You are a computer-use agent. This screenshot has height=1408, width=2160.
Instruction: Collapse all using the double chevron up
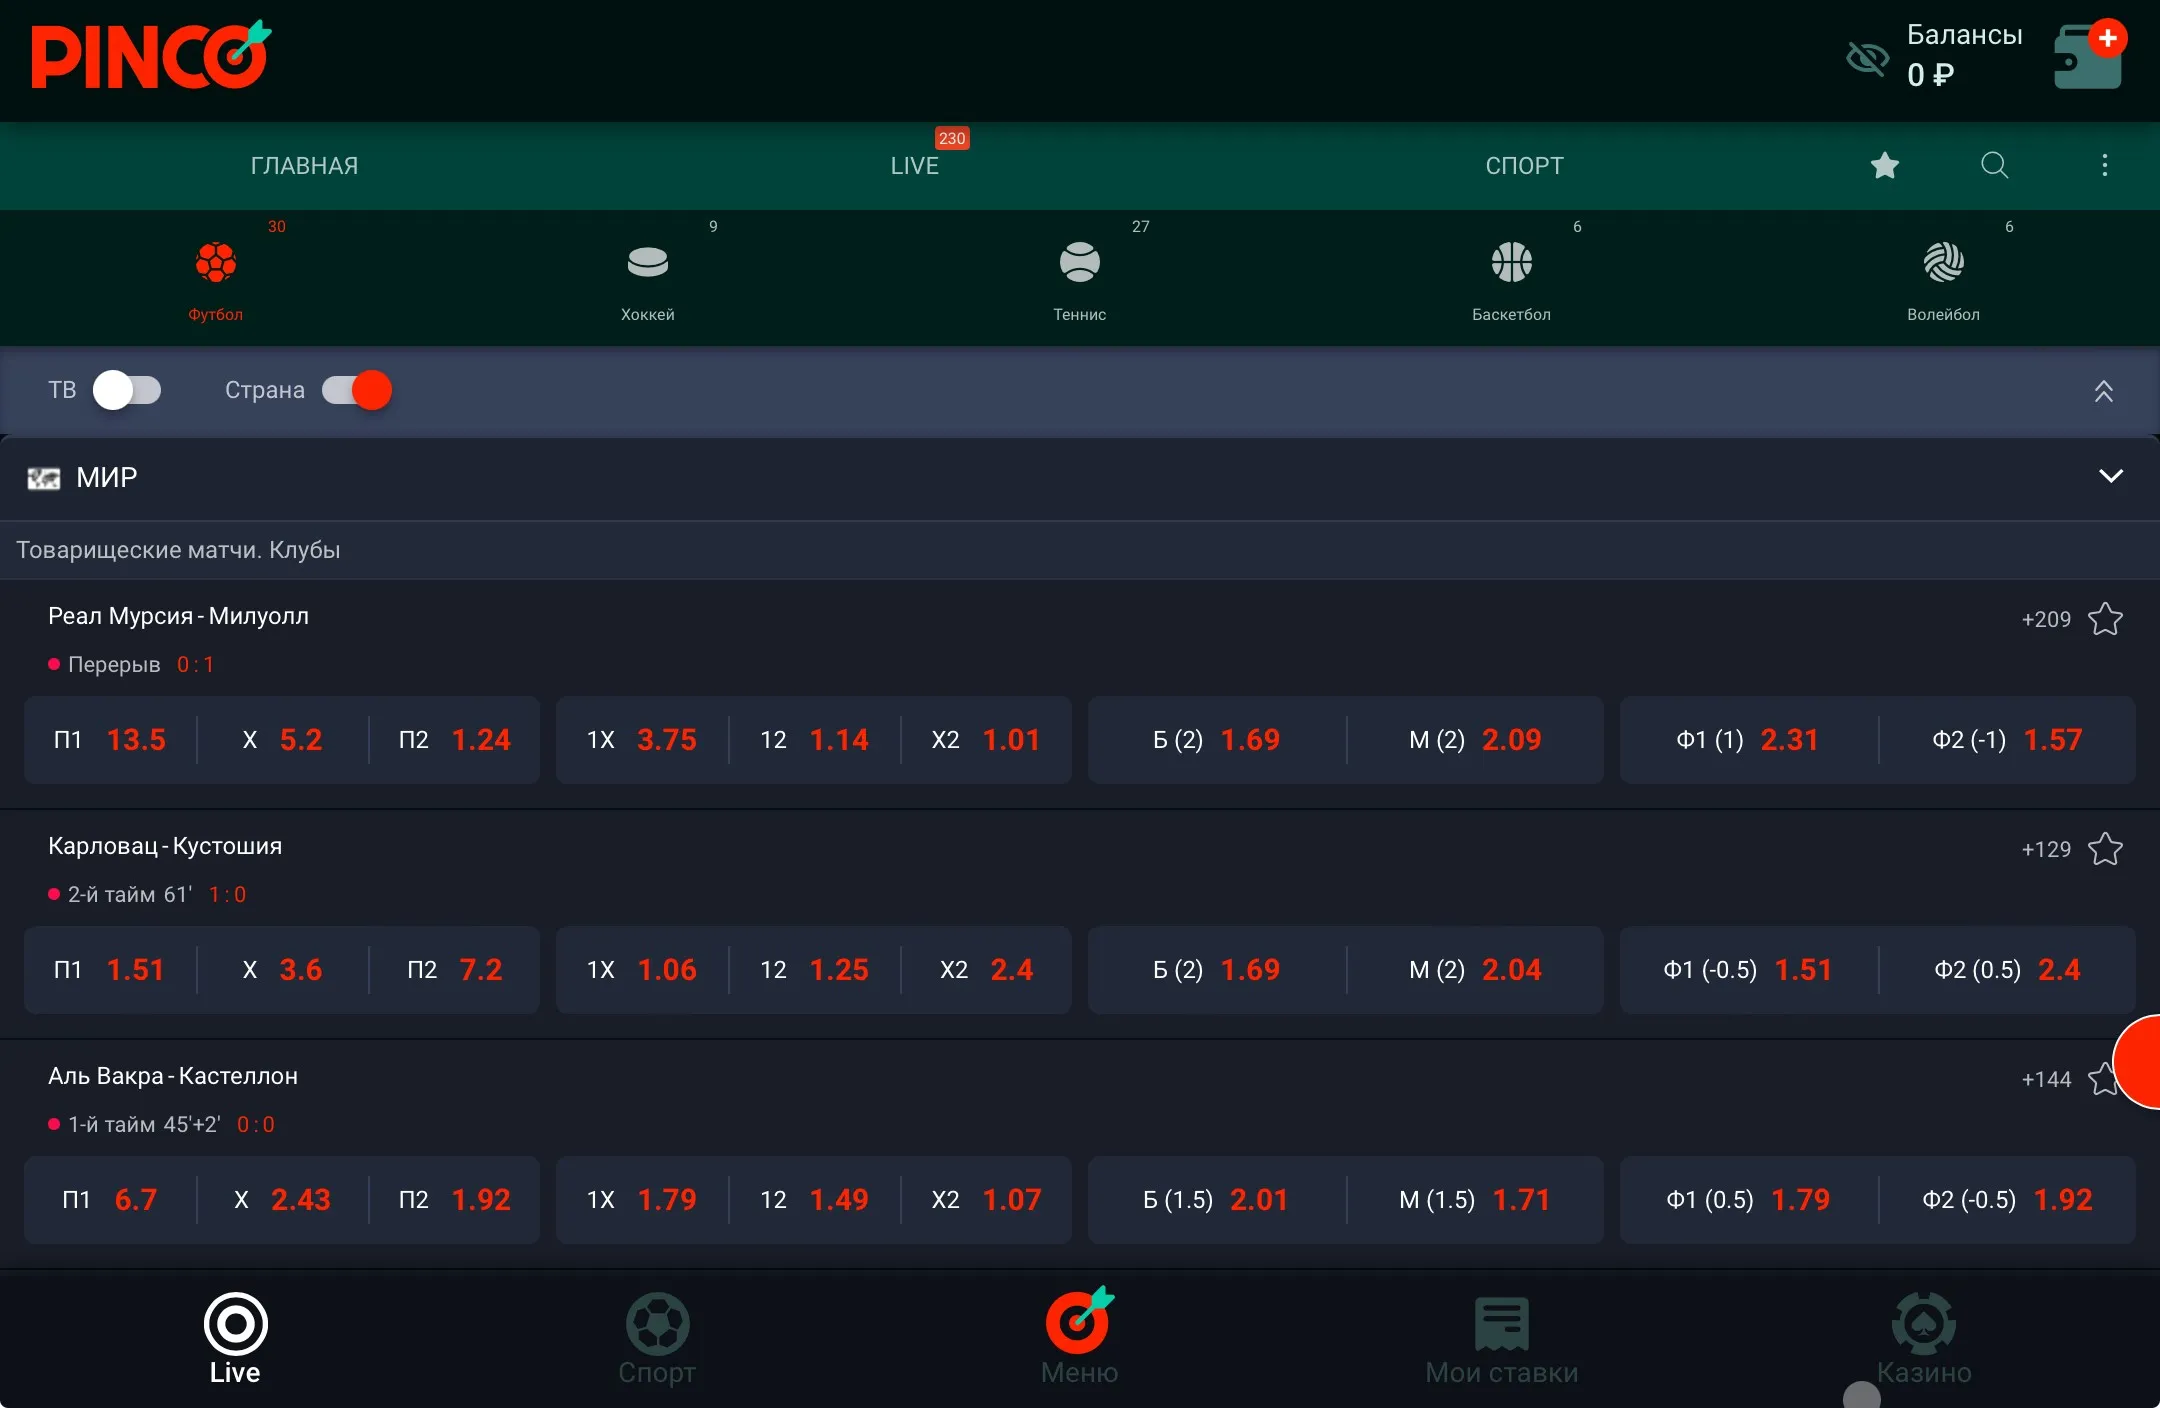2103,391
